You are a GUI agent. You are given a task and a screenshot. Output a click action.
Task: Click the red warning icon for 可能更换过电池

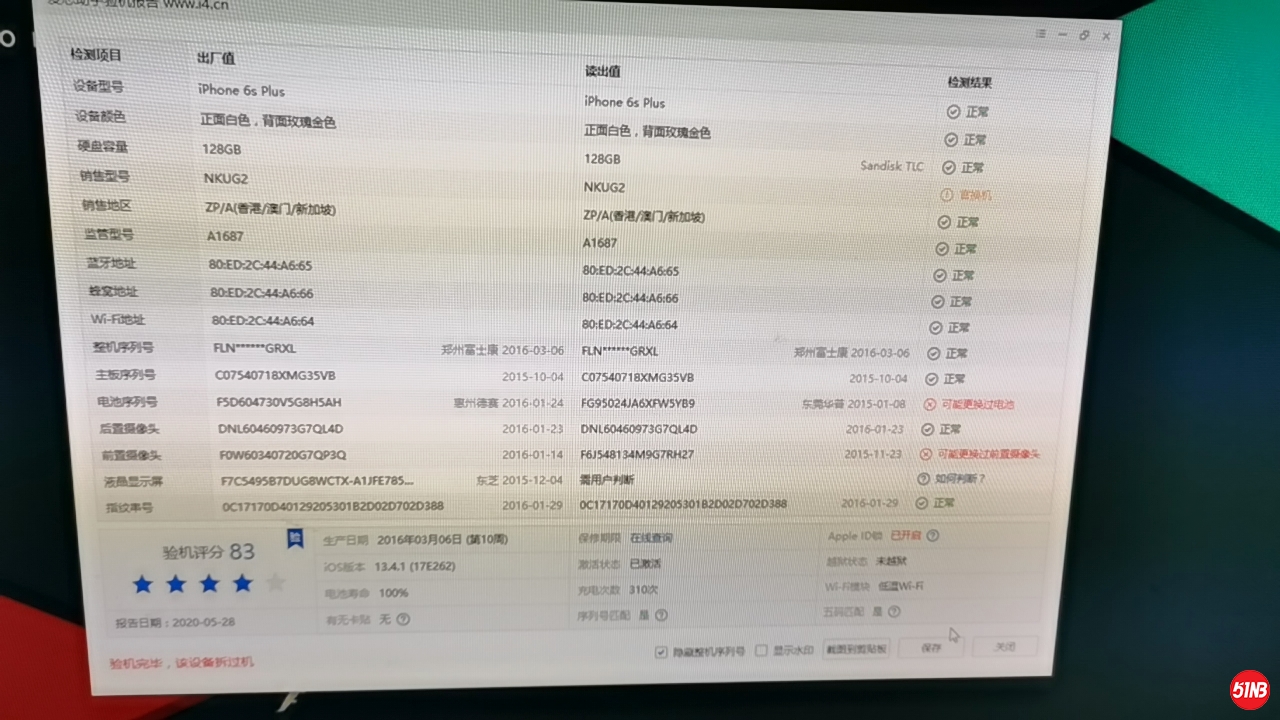click(x=929, y=404)
